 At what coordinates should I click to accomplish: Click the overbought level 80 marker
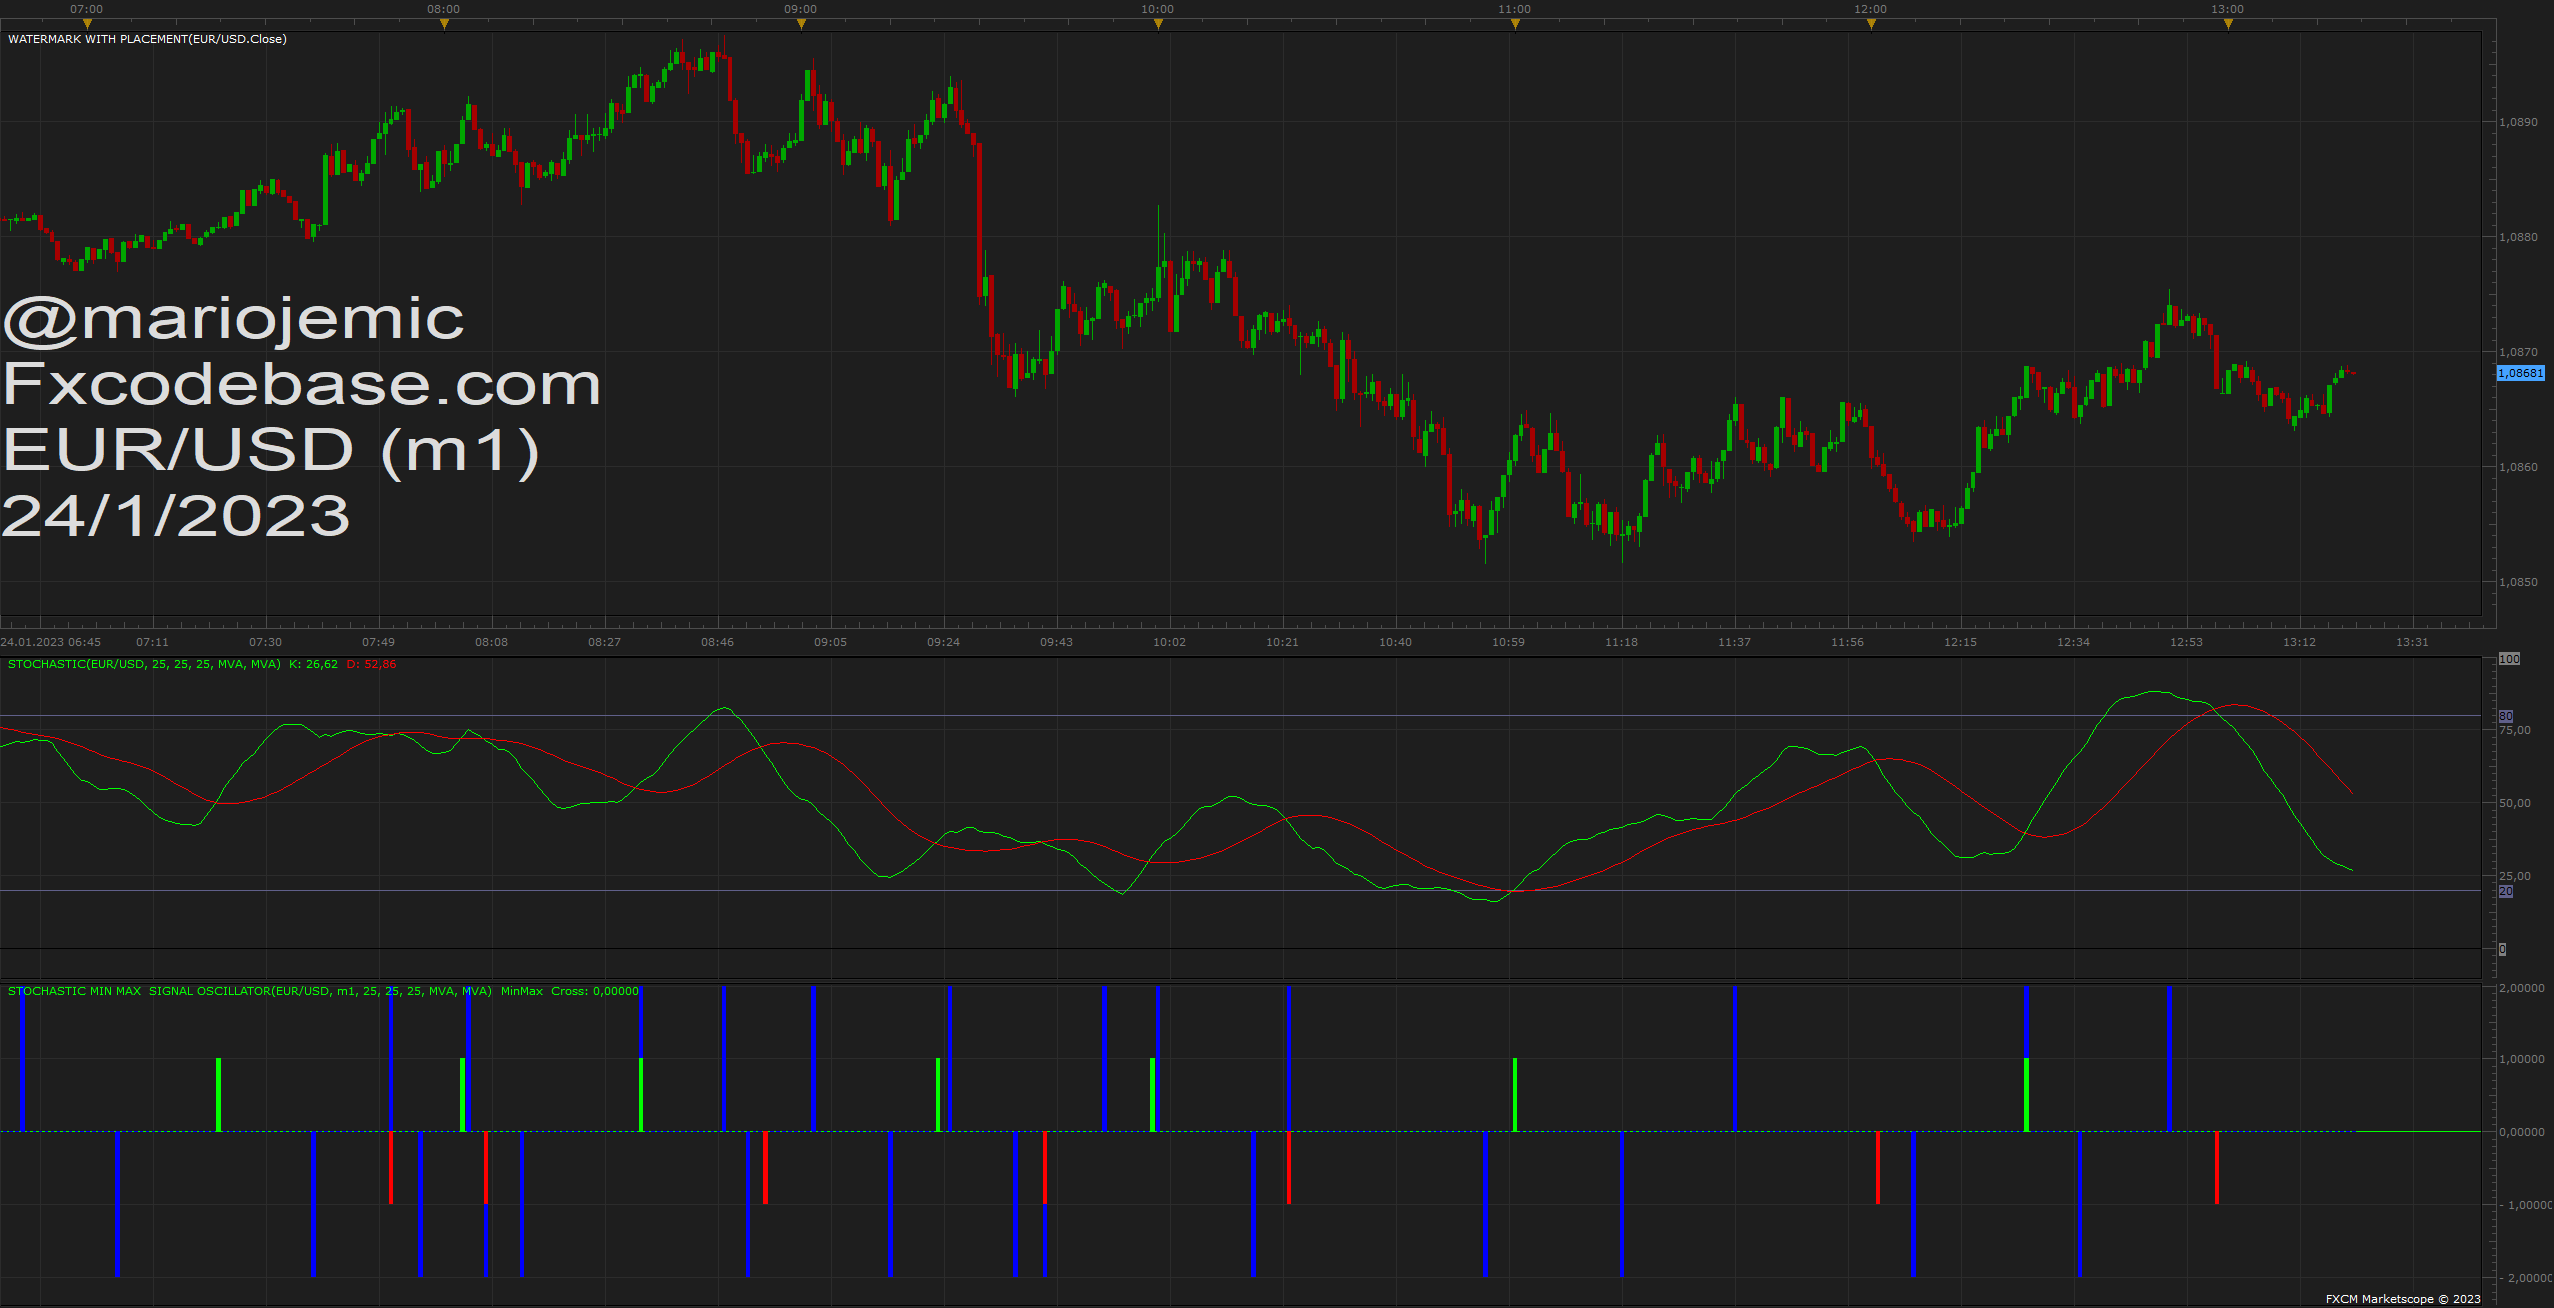coord(2506,716)
